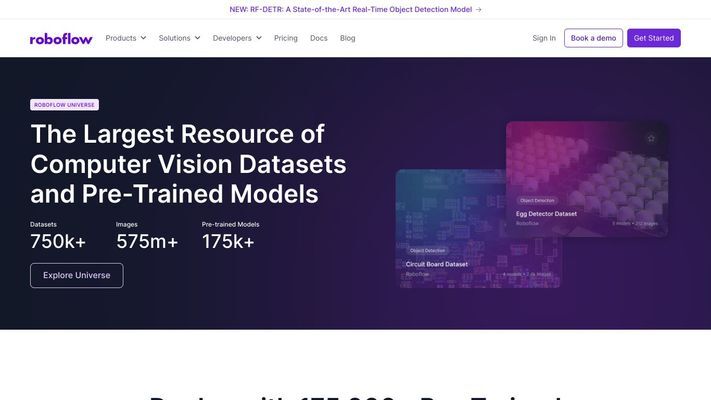
Task: Go to the Pricing page
Action: [x=286, y=38]
